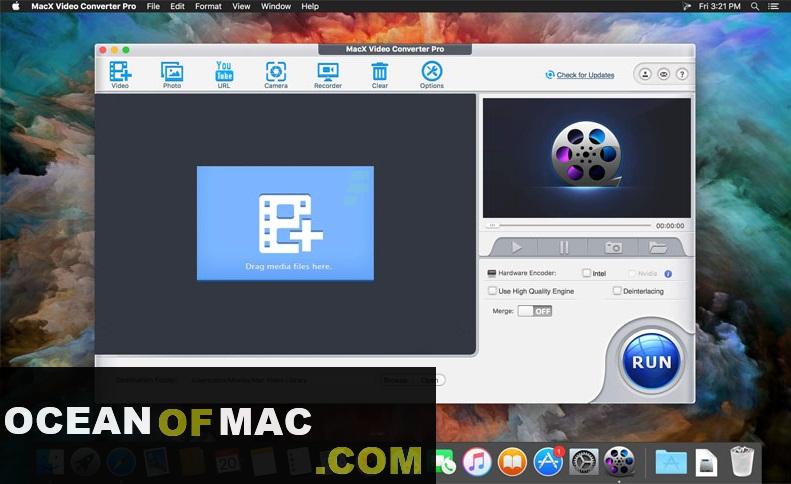This screenshot has width=791, height=484.
Task: Open the View menu
Action: [x=241, y=6]
